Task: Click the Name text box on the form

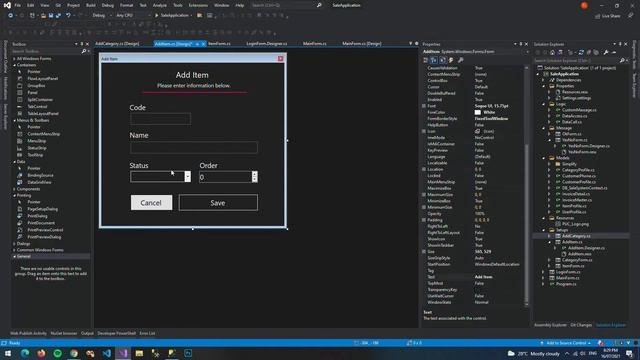Action: (194, 147)
